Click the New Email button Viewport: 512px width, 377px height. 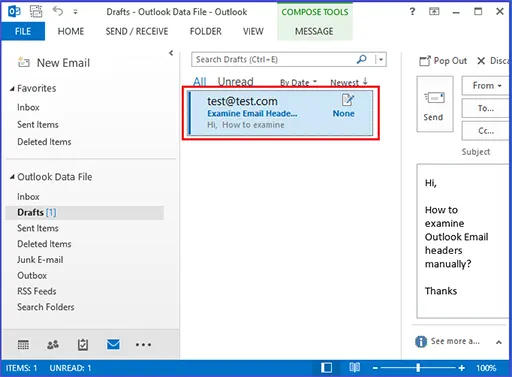(54, 63)
